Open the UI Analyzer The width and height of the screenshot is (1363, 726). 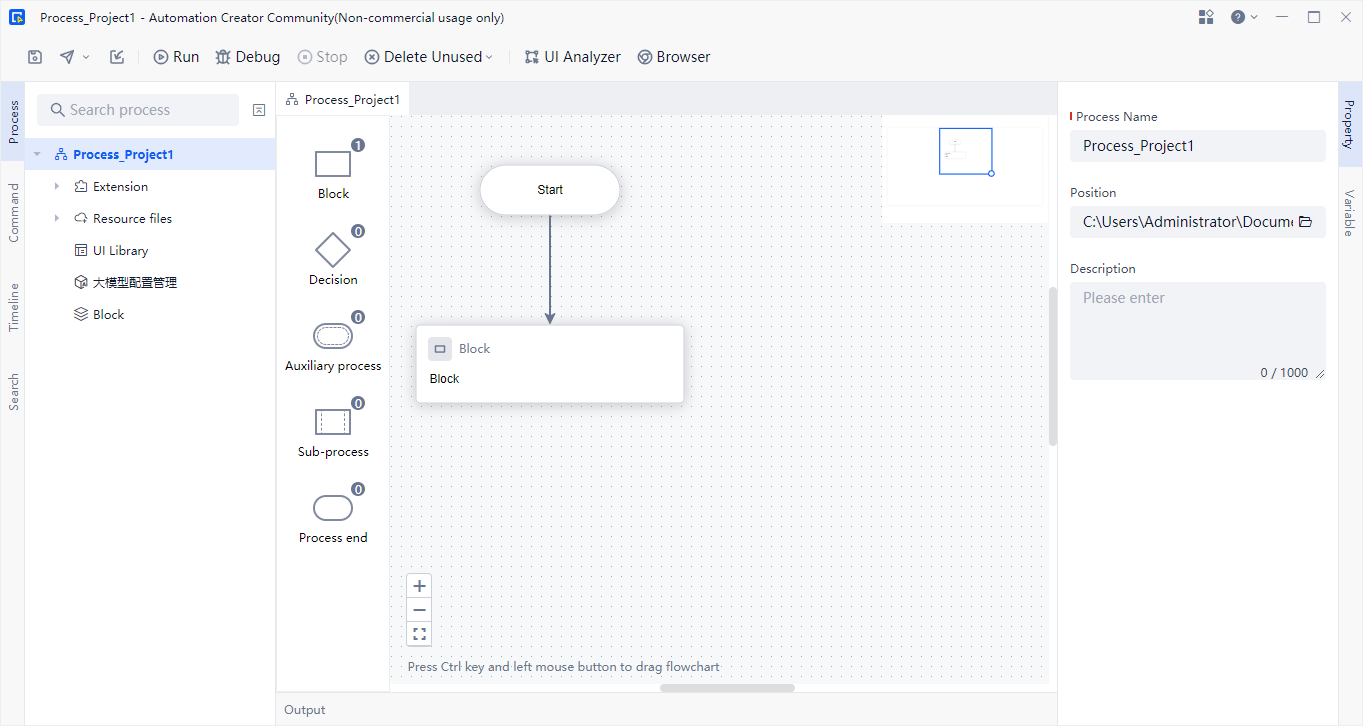[572, 56]
